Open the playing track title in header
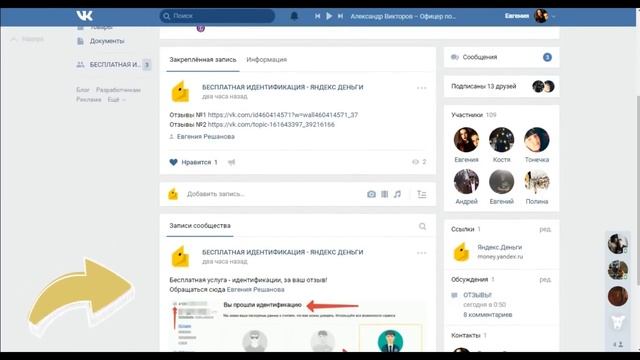Image resolution: width=640 pixels, height=360 pixels. (403, 16)
